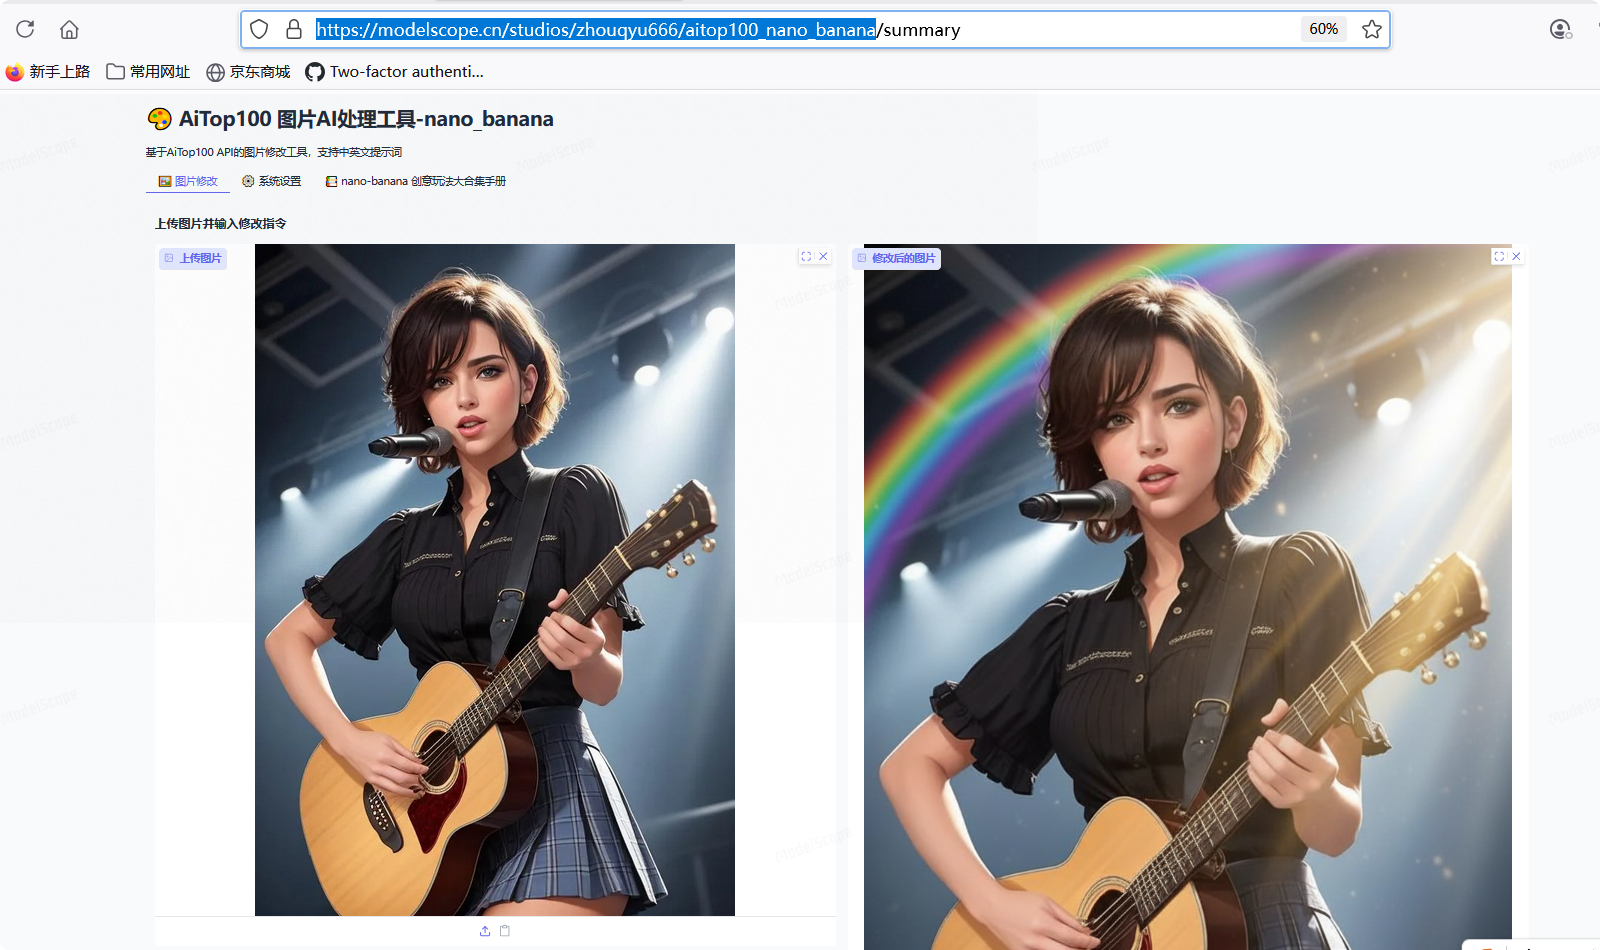
Task: Click the 上传图片并输入修改指令 heading
Action: pyautogui.click(x=221, y=224)
